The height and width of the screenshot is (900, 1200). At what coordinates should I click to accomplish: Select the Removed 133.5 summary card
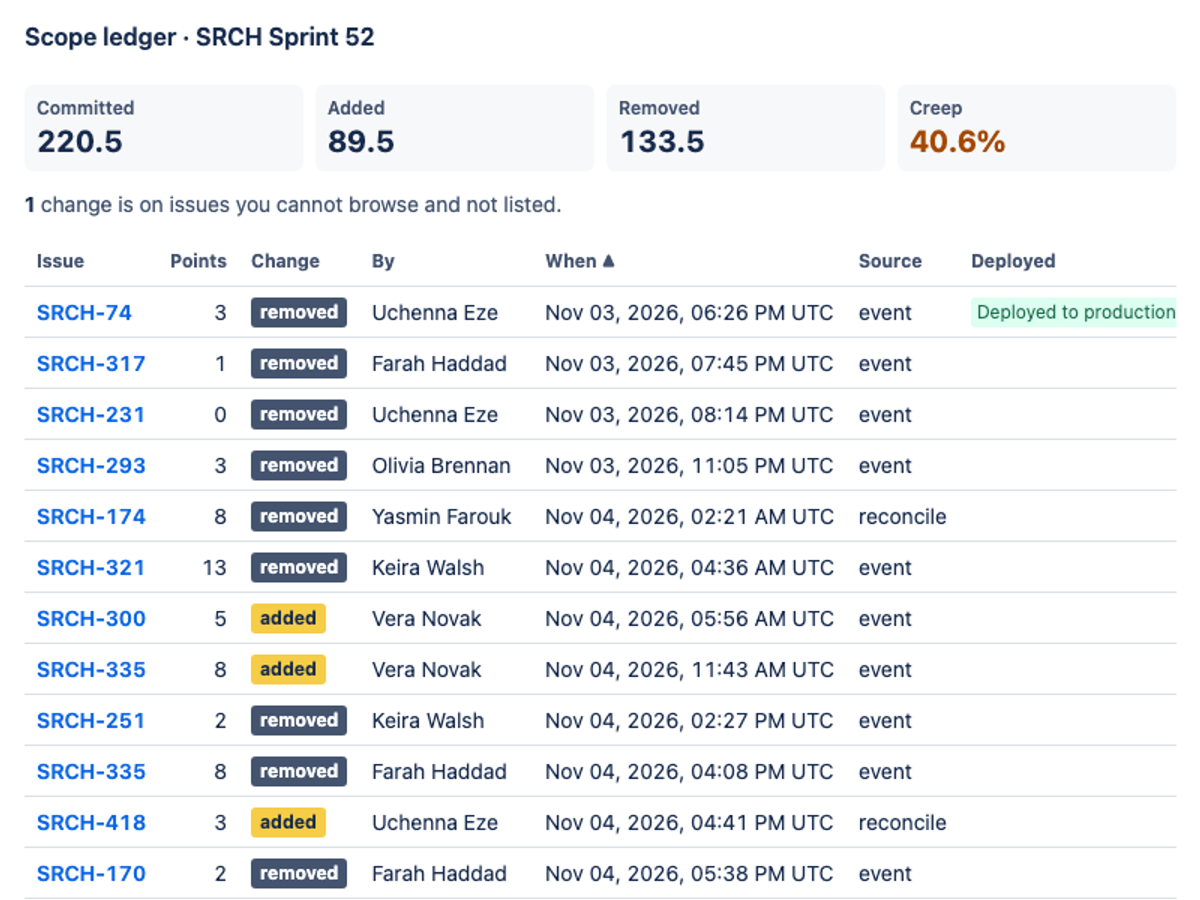pos(746,128)
